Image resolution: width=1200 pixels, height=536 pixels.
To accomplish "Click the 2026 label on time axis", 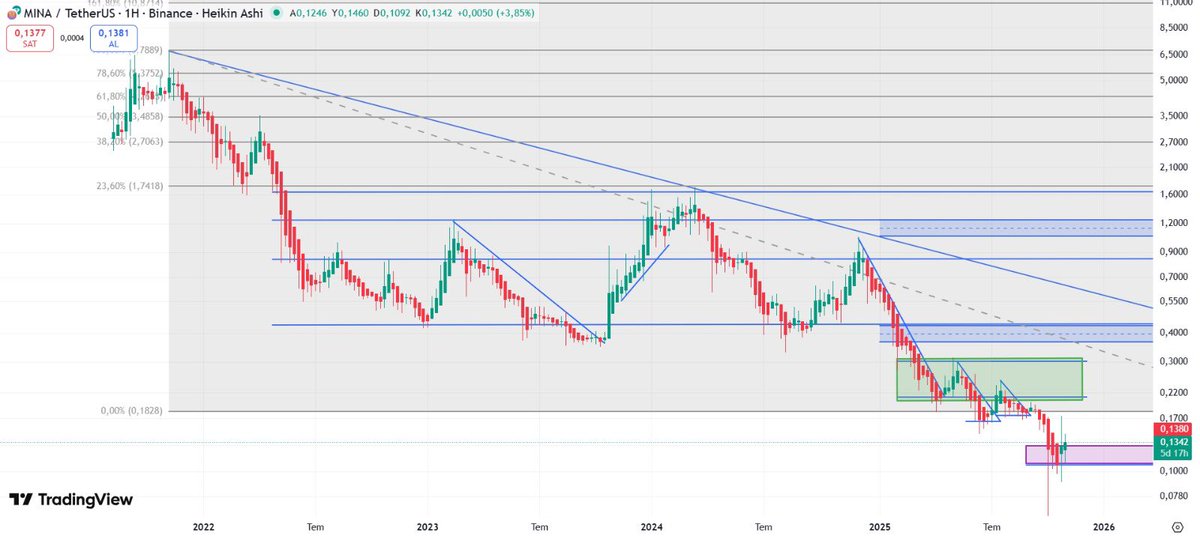I will pyautogui.click(x=1104, y=526).
